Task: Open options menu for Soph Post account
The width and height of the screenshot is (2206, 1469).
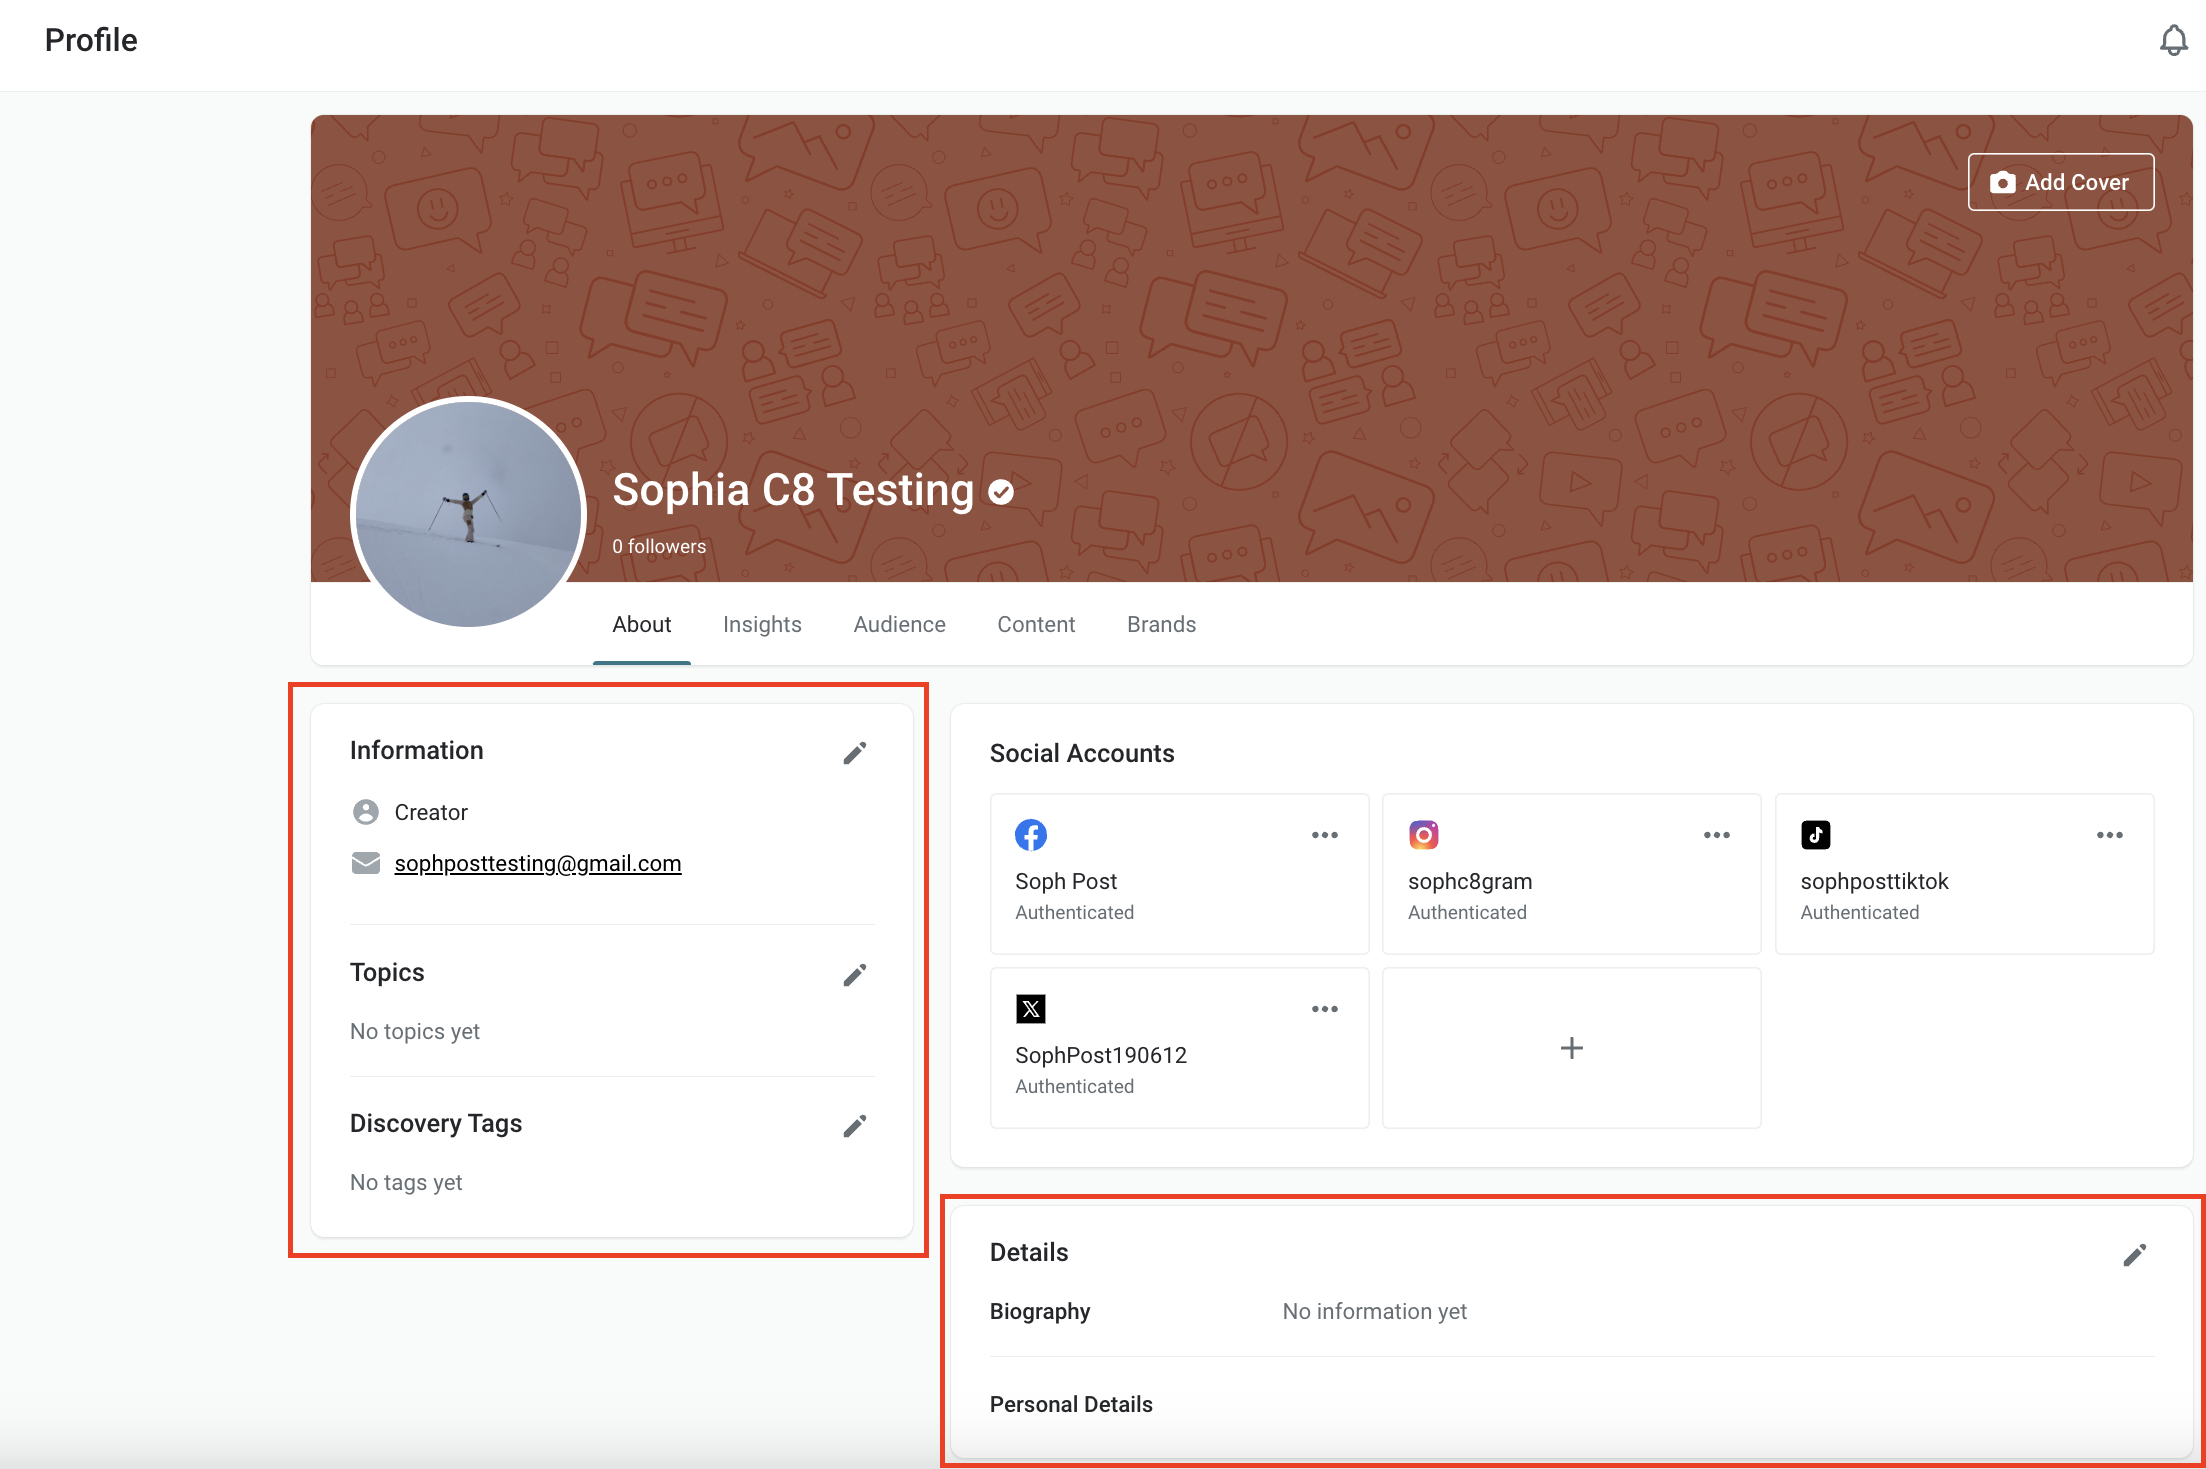Action: coord(1325,835)
